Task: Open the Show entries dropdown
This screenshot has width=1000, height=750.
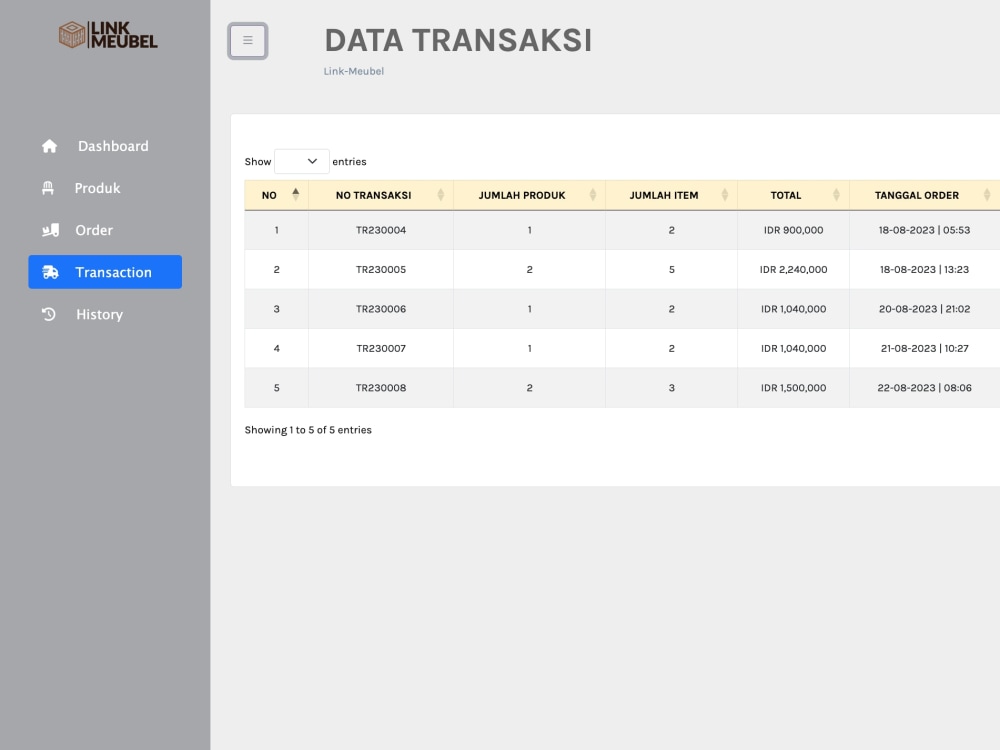Action: [302, 161]
